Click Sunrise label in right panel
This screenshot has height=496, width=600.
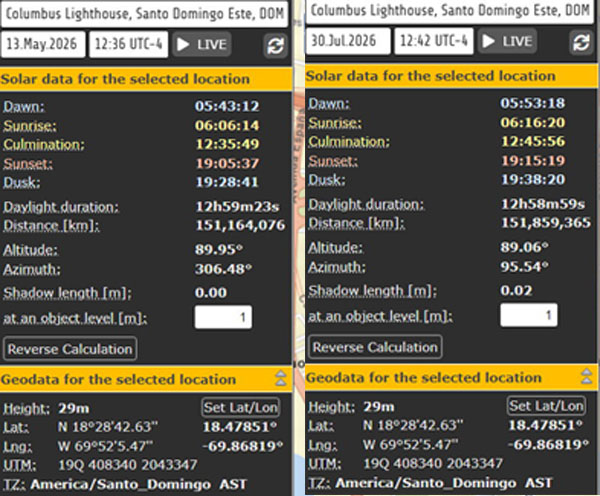(x=335, y=122)
